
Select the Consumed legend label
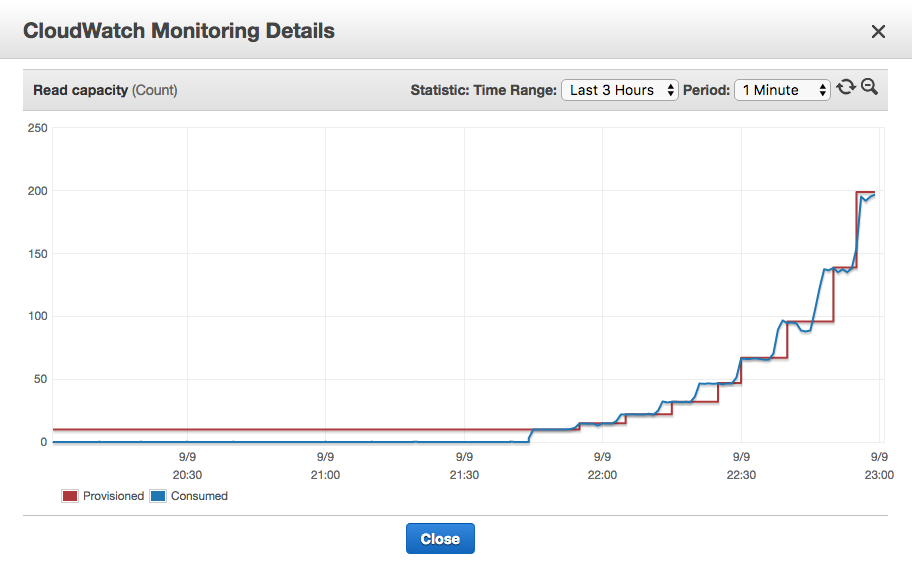point(200,496)
